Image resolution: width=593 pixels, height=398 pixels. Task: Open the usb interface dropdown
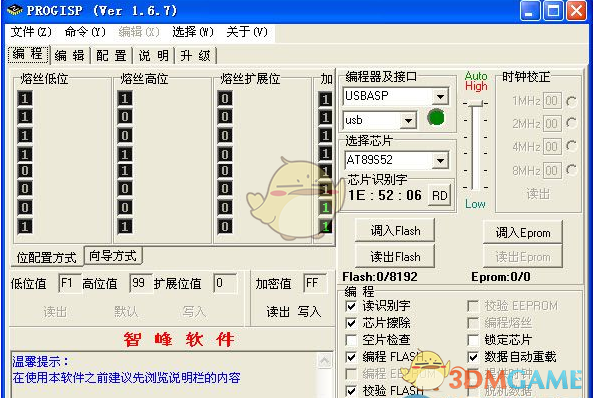408,121
